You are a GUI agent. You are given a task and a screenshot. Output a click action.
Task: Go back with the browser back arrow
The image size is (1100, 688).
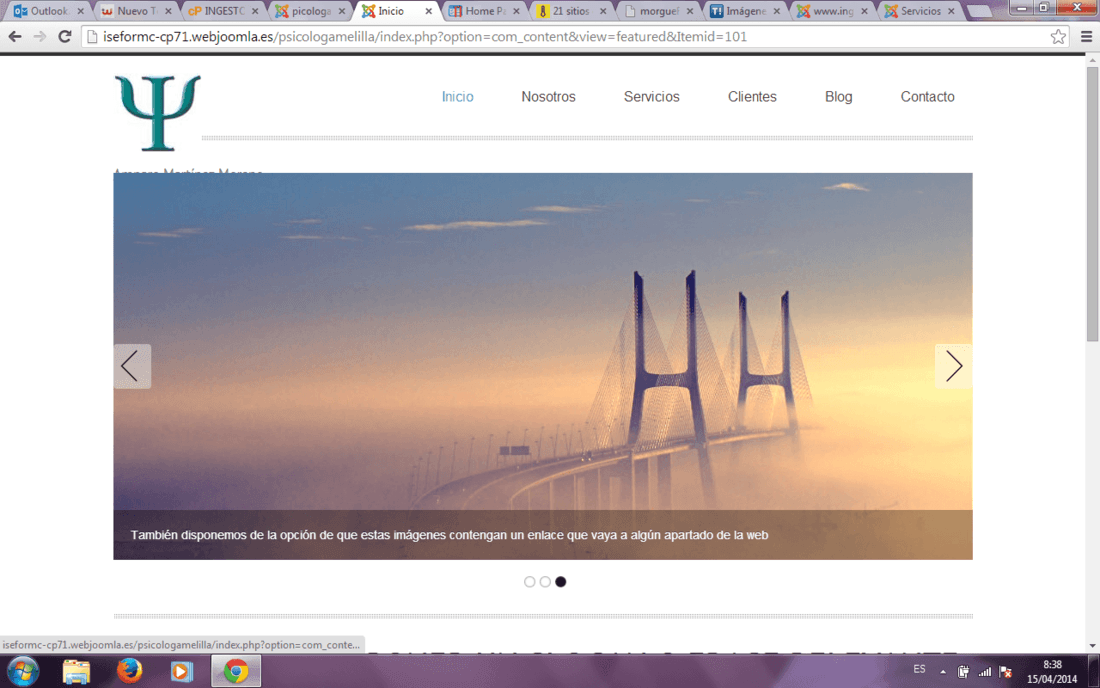tap(15, 36)
